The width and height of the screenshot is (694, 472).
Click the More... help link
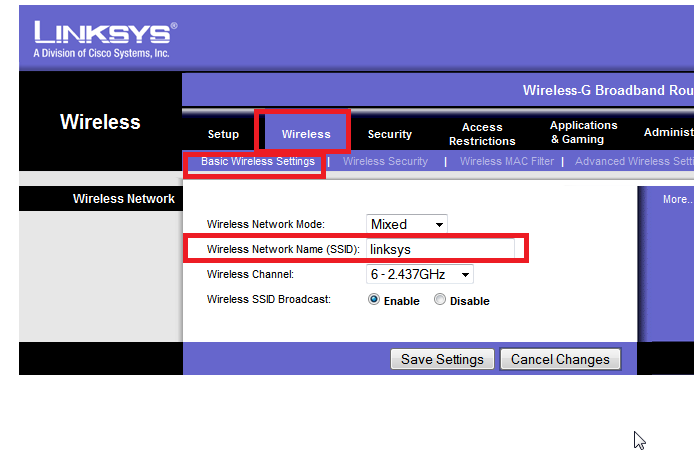click(677, 199)
